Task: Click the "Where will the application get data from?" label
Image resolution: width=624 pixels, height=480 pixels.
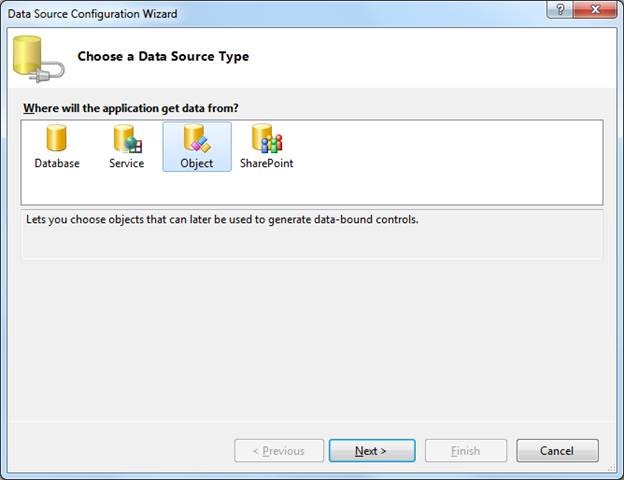Action: (131, 108)
